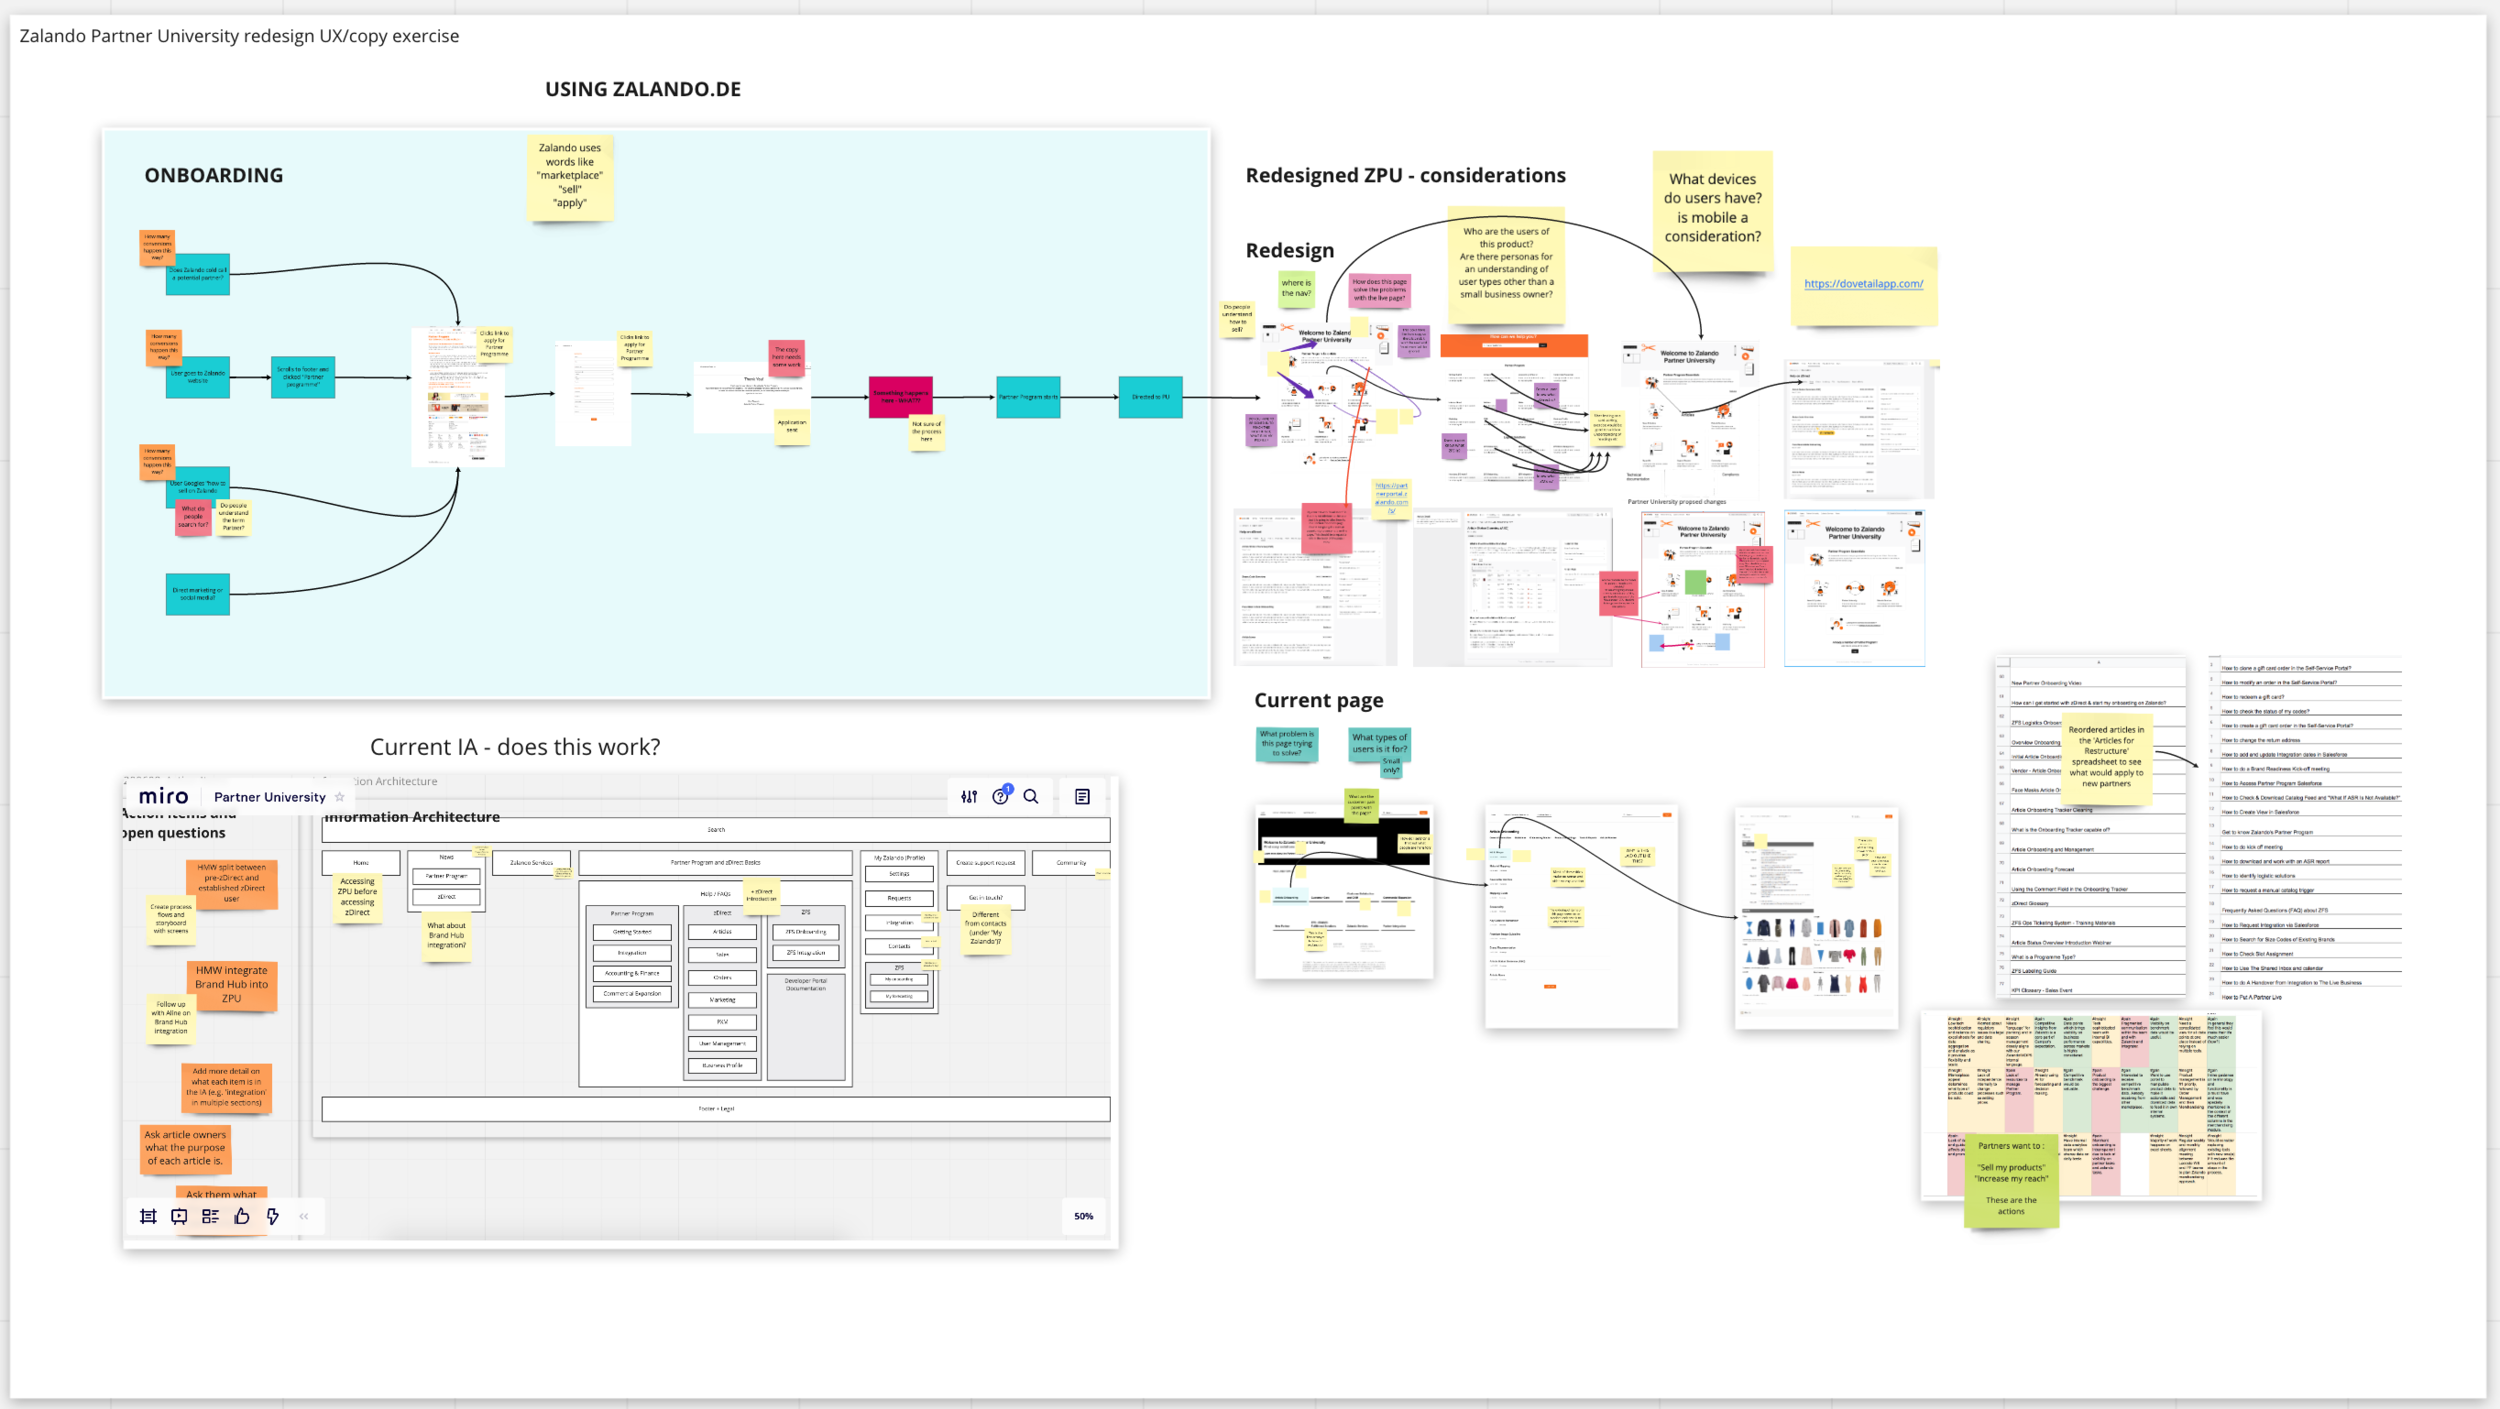Open the dovetailapp.com link
Image resolution: width=2500 pixels, height=1409 pixels.
(1863, 284)
